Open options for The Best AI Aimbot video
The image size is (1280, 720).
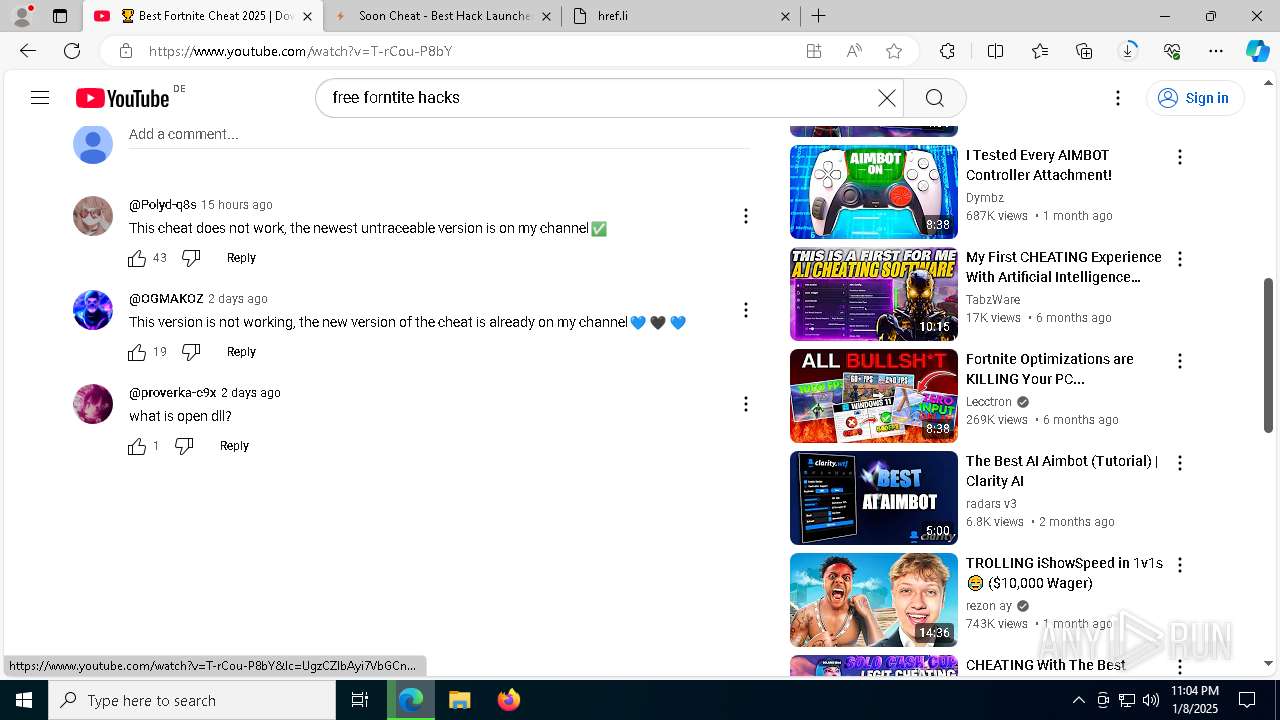(x=1180, y=463)
